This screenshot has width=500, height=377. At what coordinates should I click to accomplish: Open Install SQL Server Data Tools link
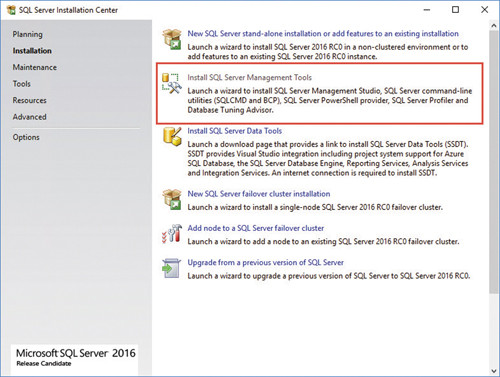coord(235,131)
